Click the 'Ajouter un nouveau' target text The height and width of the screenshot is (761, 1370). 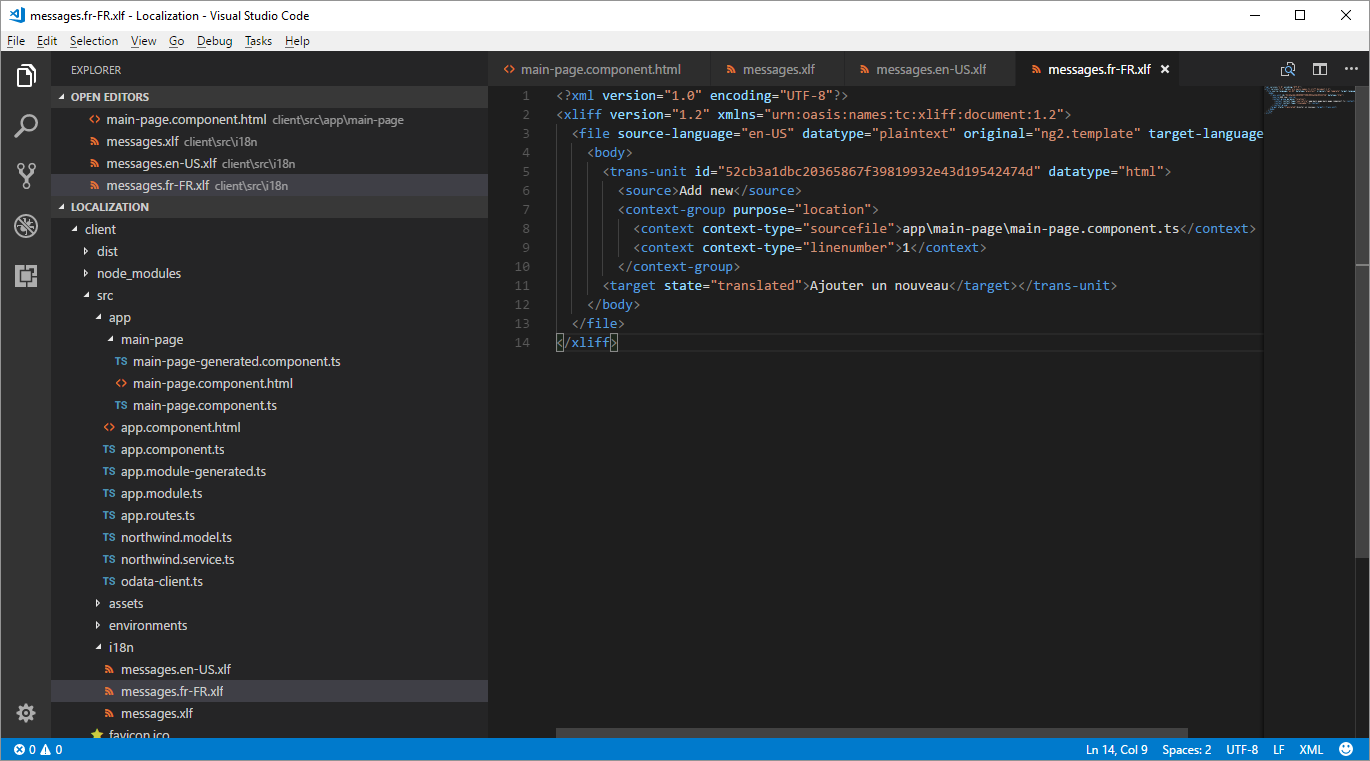tap(878, 285)
